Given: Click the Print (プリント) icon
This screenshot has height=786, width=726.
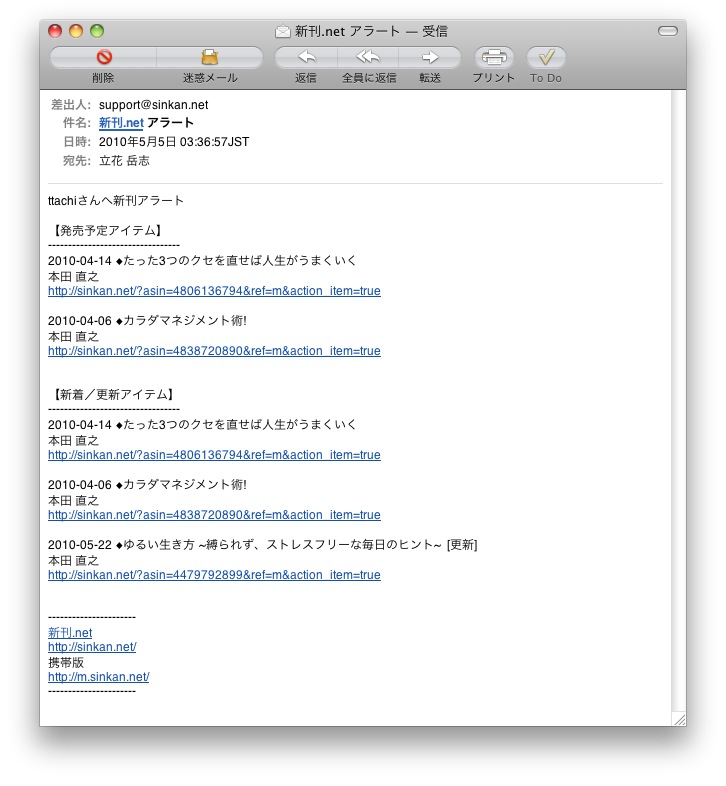Looking at the screenshot, I should tap(494, 58).
